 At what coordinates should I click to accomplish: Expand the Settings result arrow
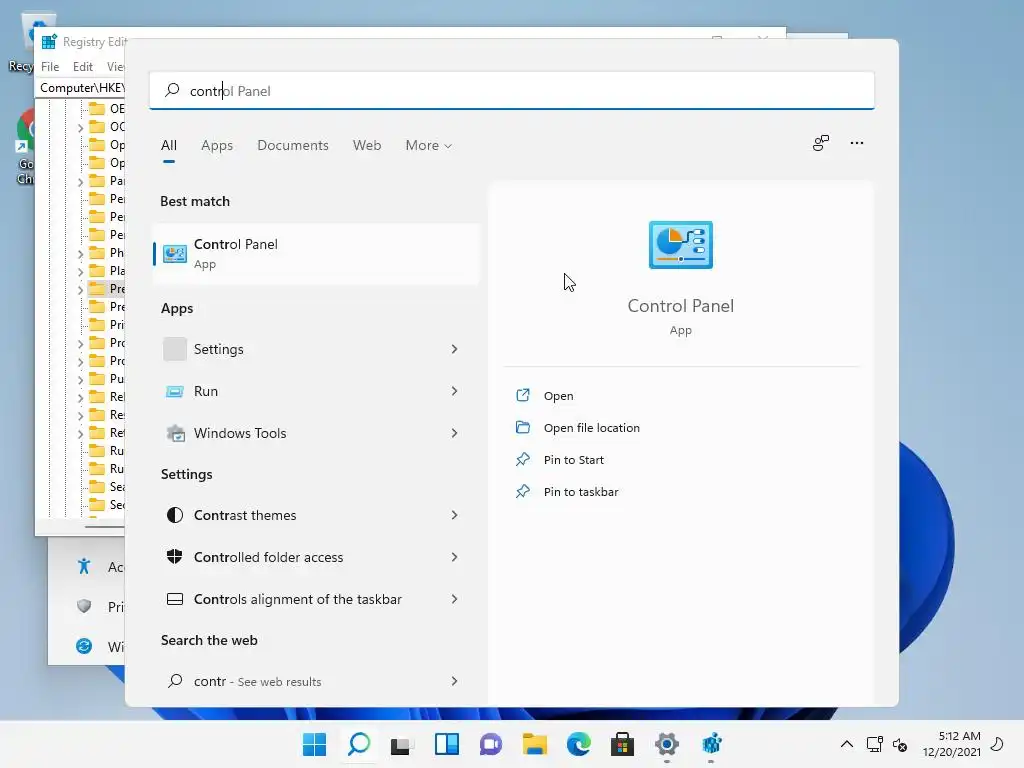pyautogui.click(x=455, y=349)
